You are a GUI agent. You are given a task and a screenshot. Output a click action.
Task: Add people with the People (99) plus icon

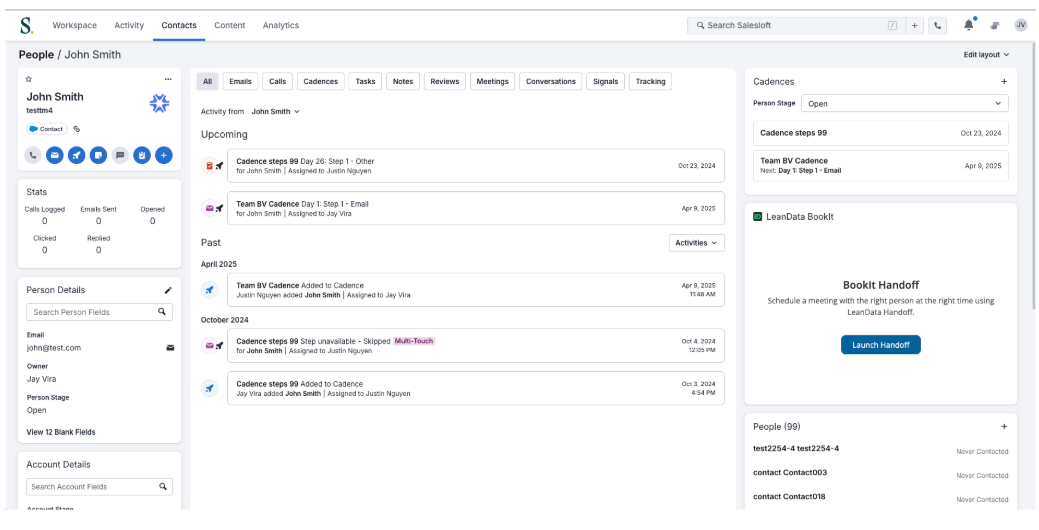1004,427
